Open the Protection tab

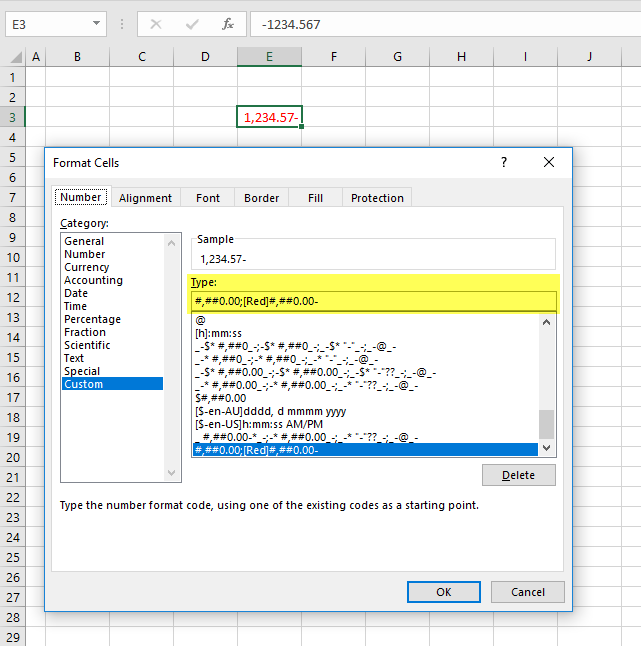pos(377,198)
